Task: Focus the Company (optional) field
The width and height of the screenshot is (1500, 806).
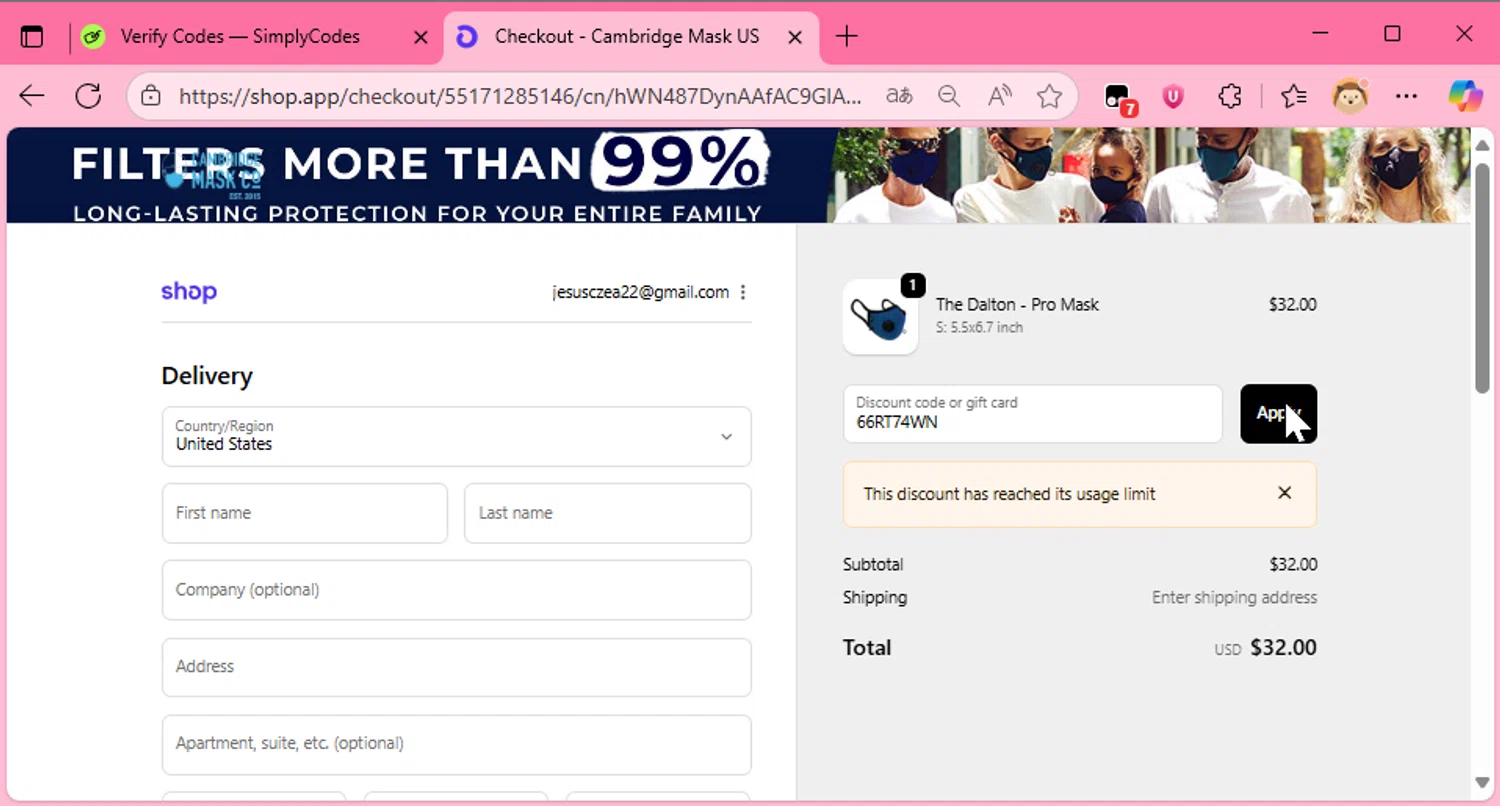Action: [x=456, y=590]
